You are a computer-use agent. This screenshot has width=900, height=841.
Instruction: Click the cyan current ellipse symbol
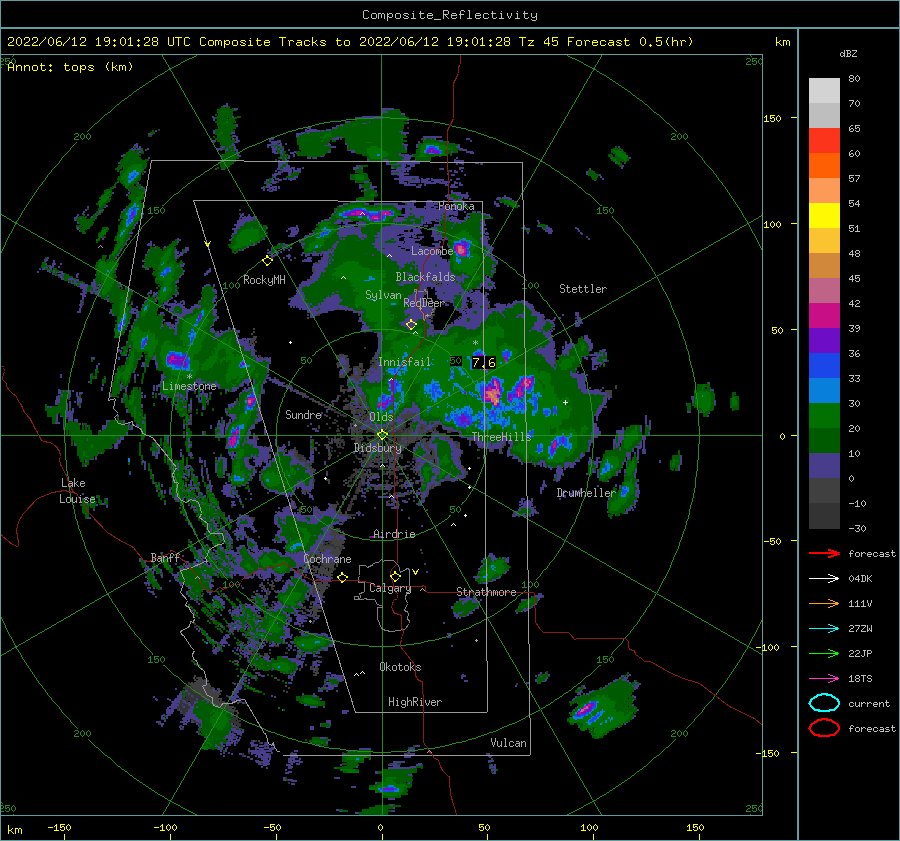point(824,703)
